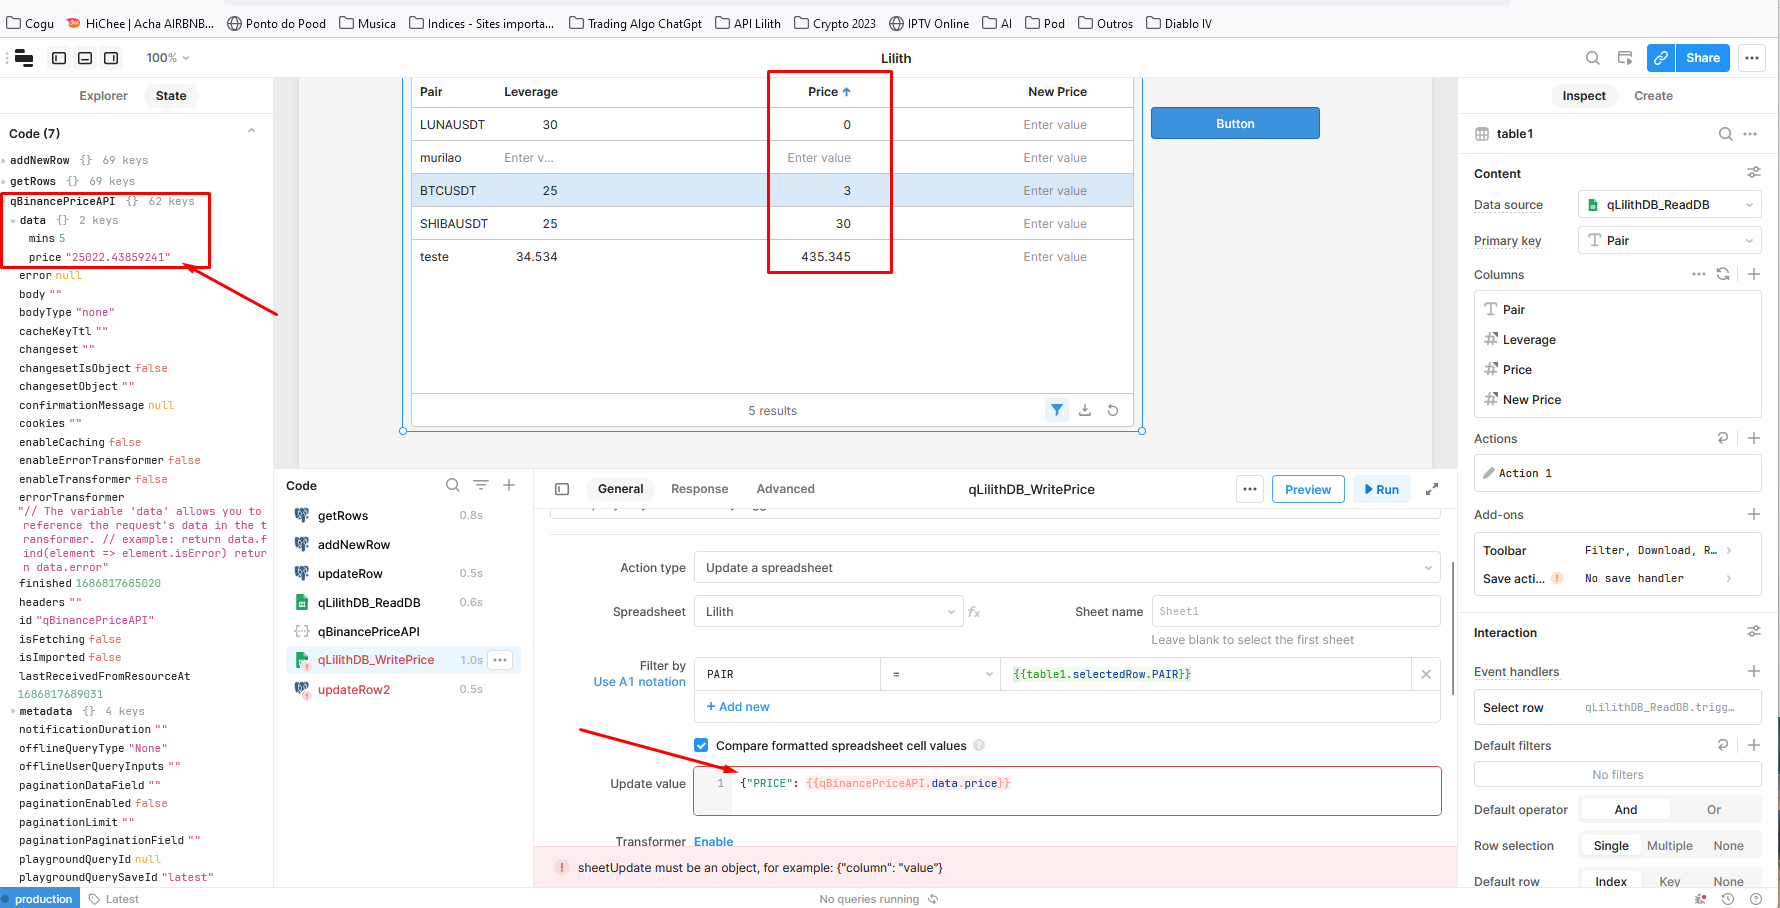Search in the table1 inspector panel

point(1725,134)
